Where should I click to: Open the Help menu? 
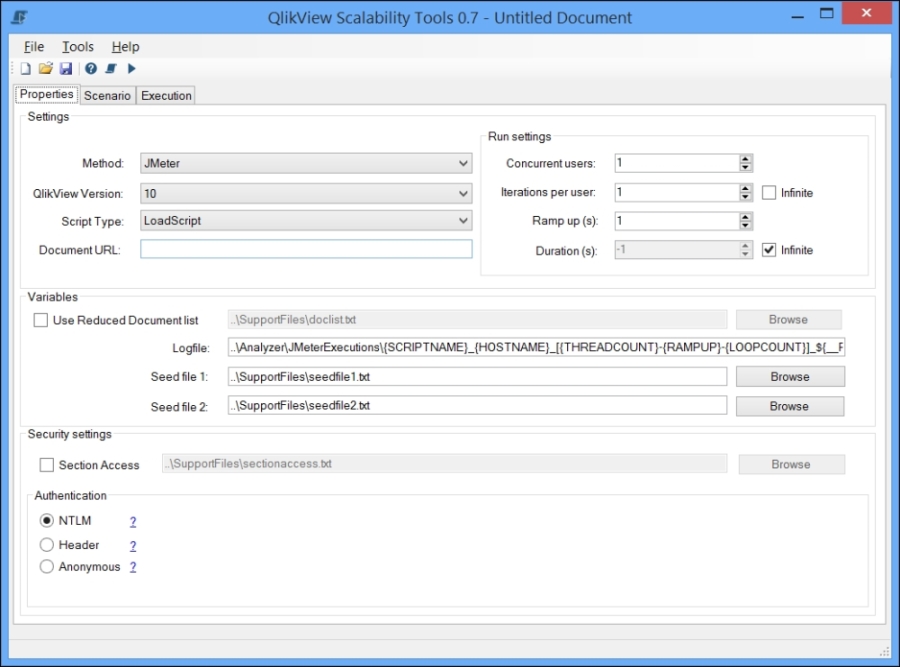click(125, 46)
